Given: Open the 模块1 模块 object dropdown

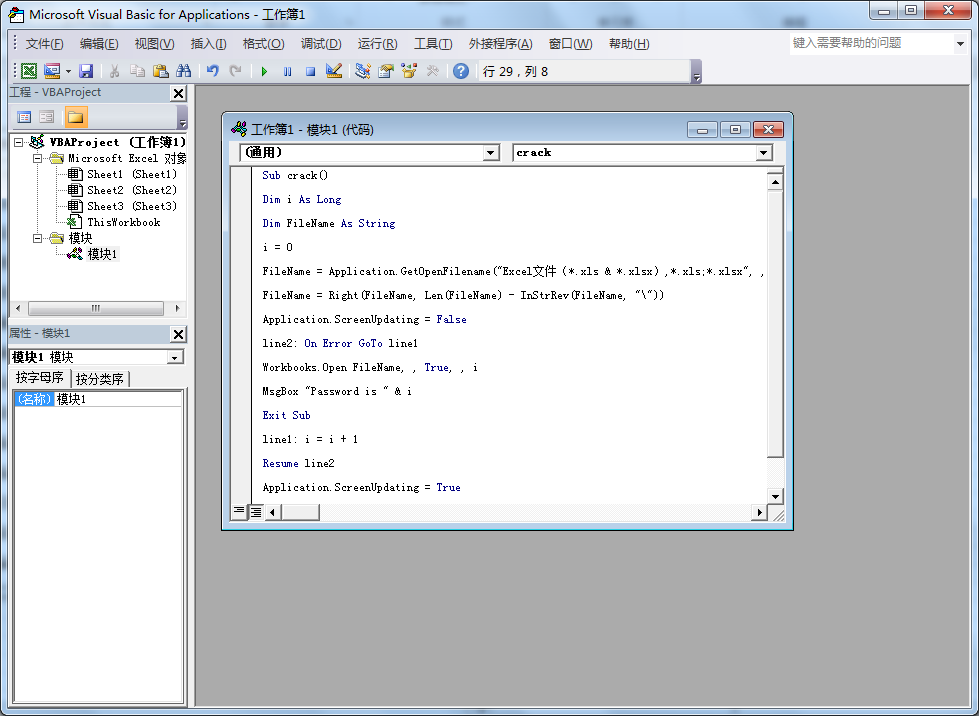Looking at the screenshot, I should (175, 358).
